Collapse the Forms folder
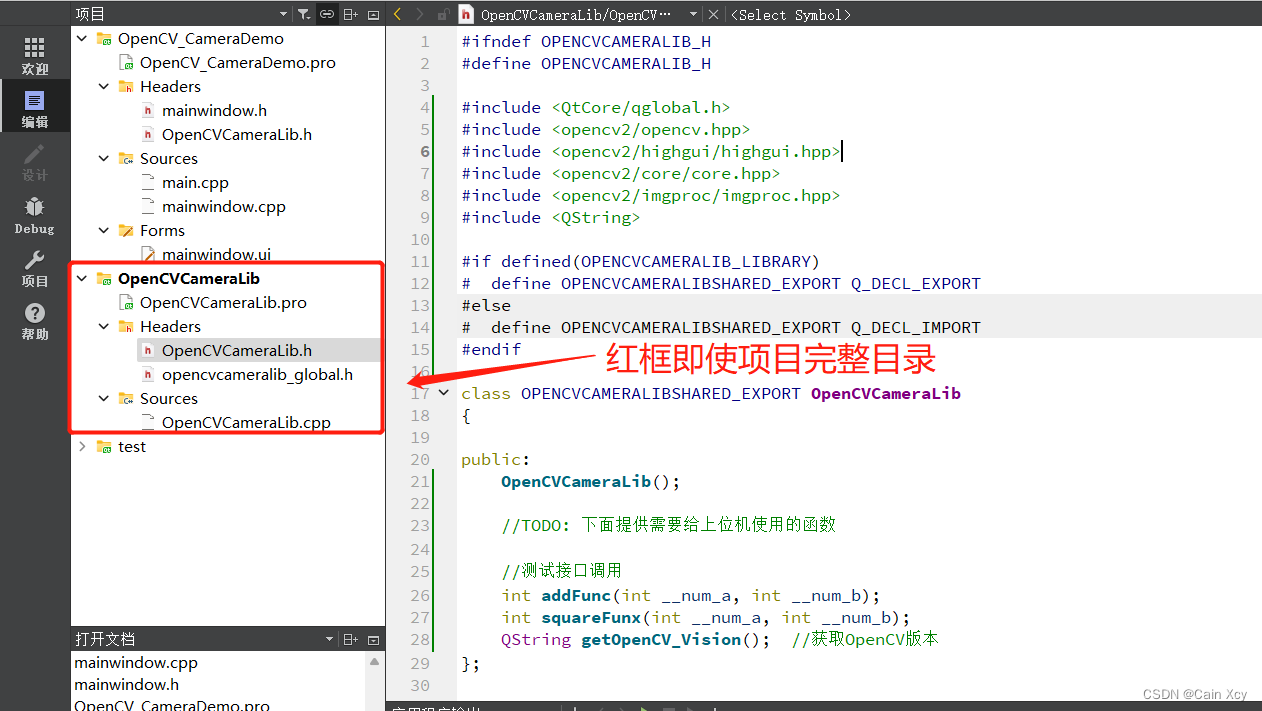The height and width of the screenshot is (711, 1262). (104, 230)
